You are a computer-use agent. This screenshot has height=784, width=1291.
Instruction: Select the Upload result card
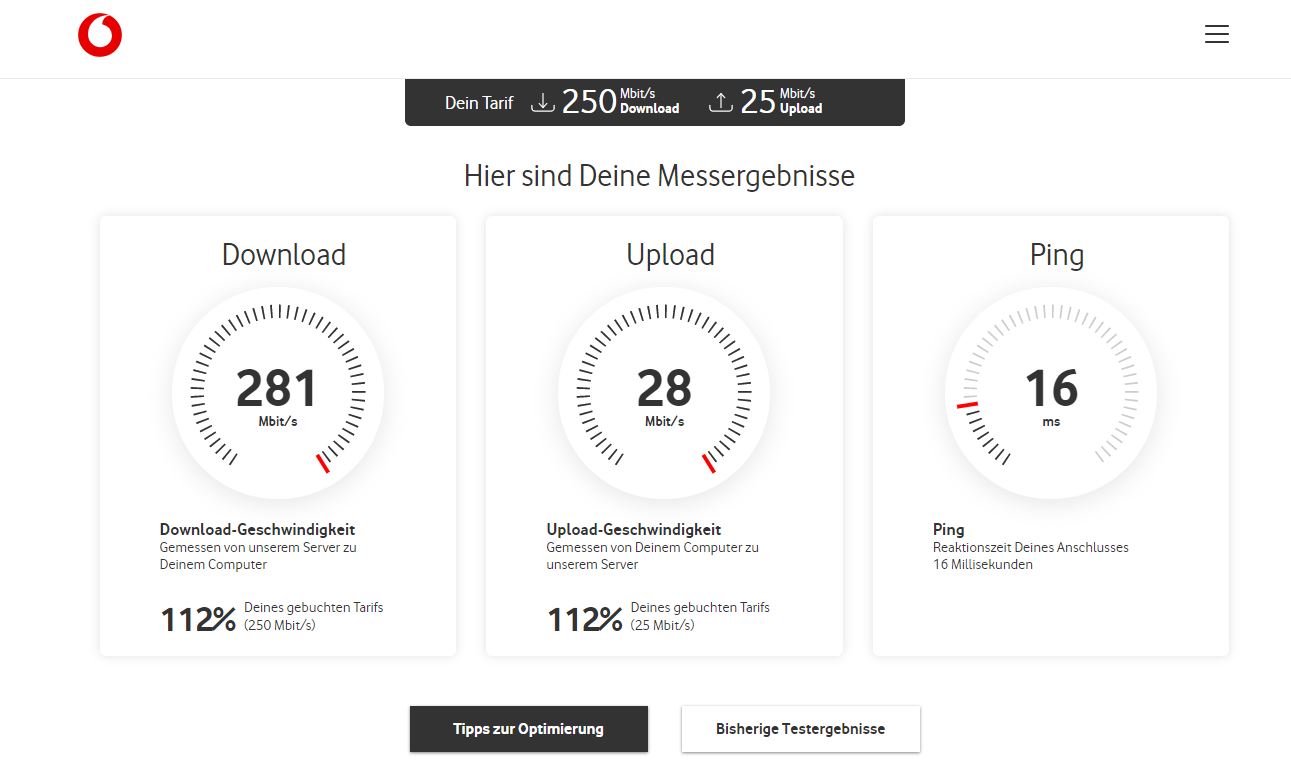pos(663,435)
